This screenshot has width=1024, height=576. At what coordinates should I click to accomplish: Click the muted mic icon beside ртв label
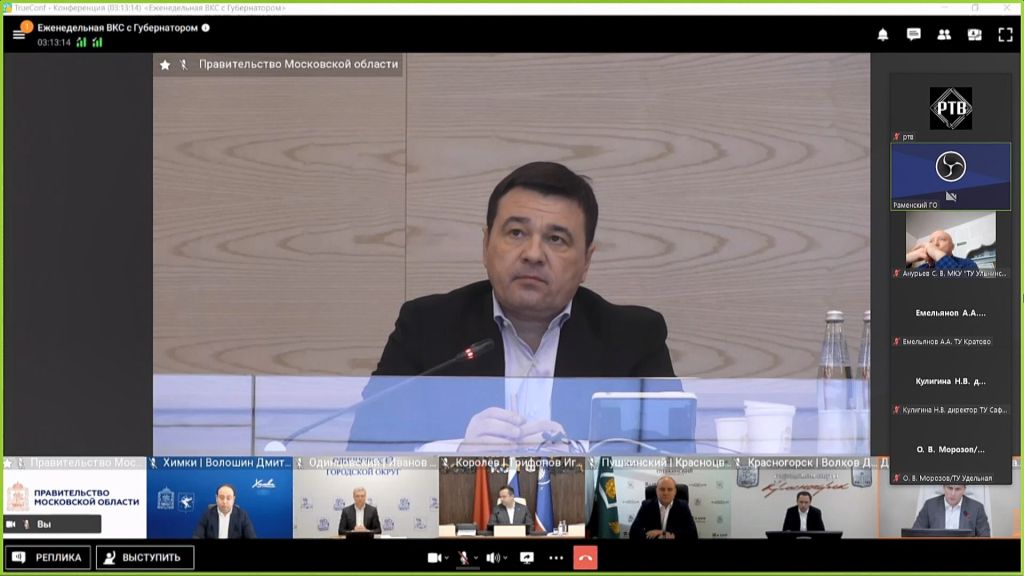pos(897,136)
